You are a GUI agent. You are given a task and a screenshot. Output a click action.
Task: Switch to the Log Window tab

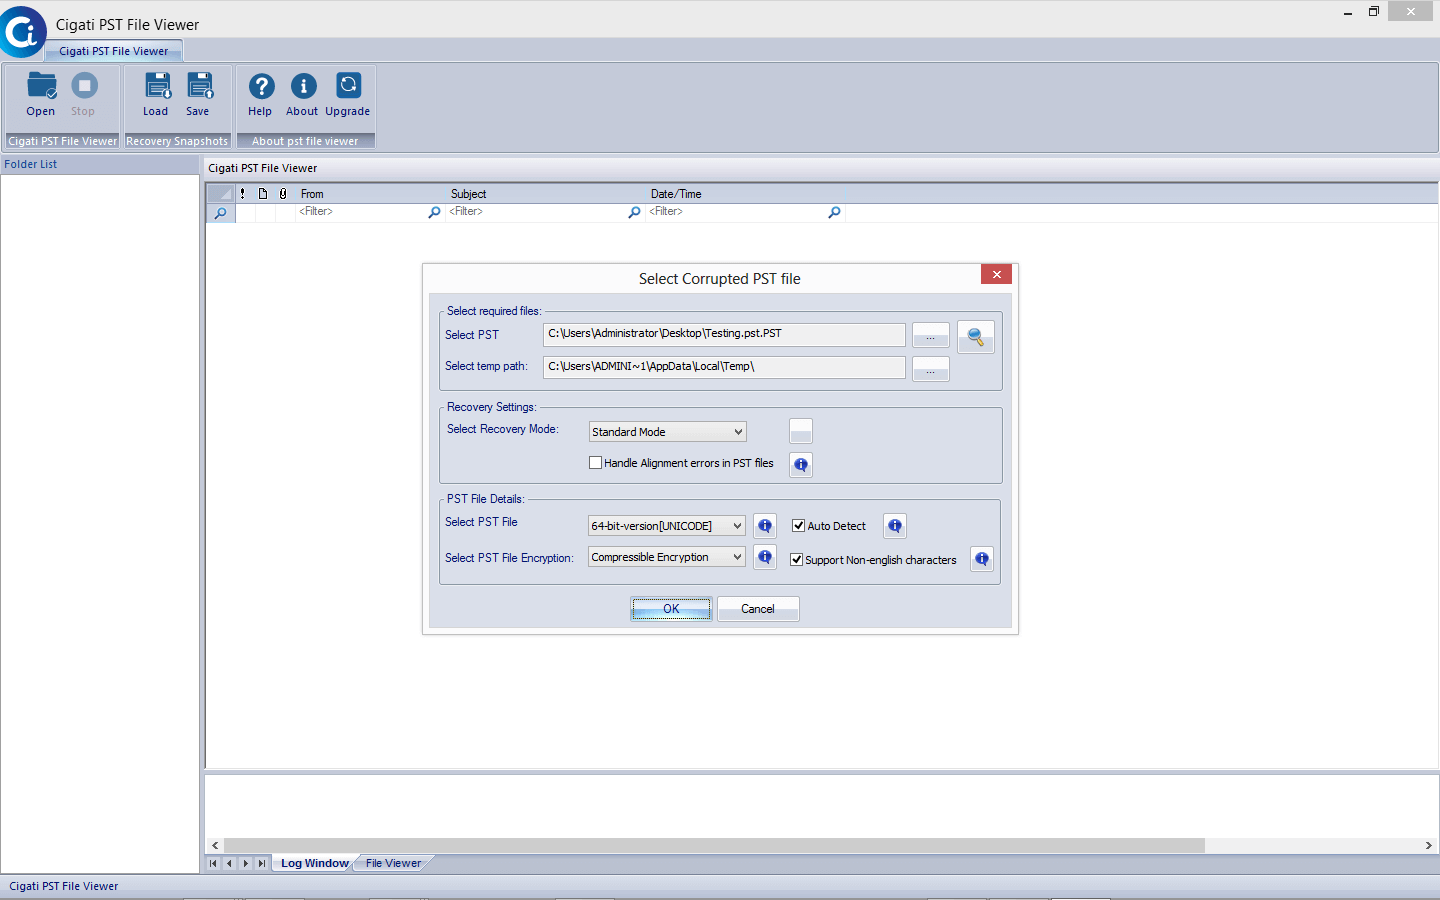(x=314, y=863)
